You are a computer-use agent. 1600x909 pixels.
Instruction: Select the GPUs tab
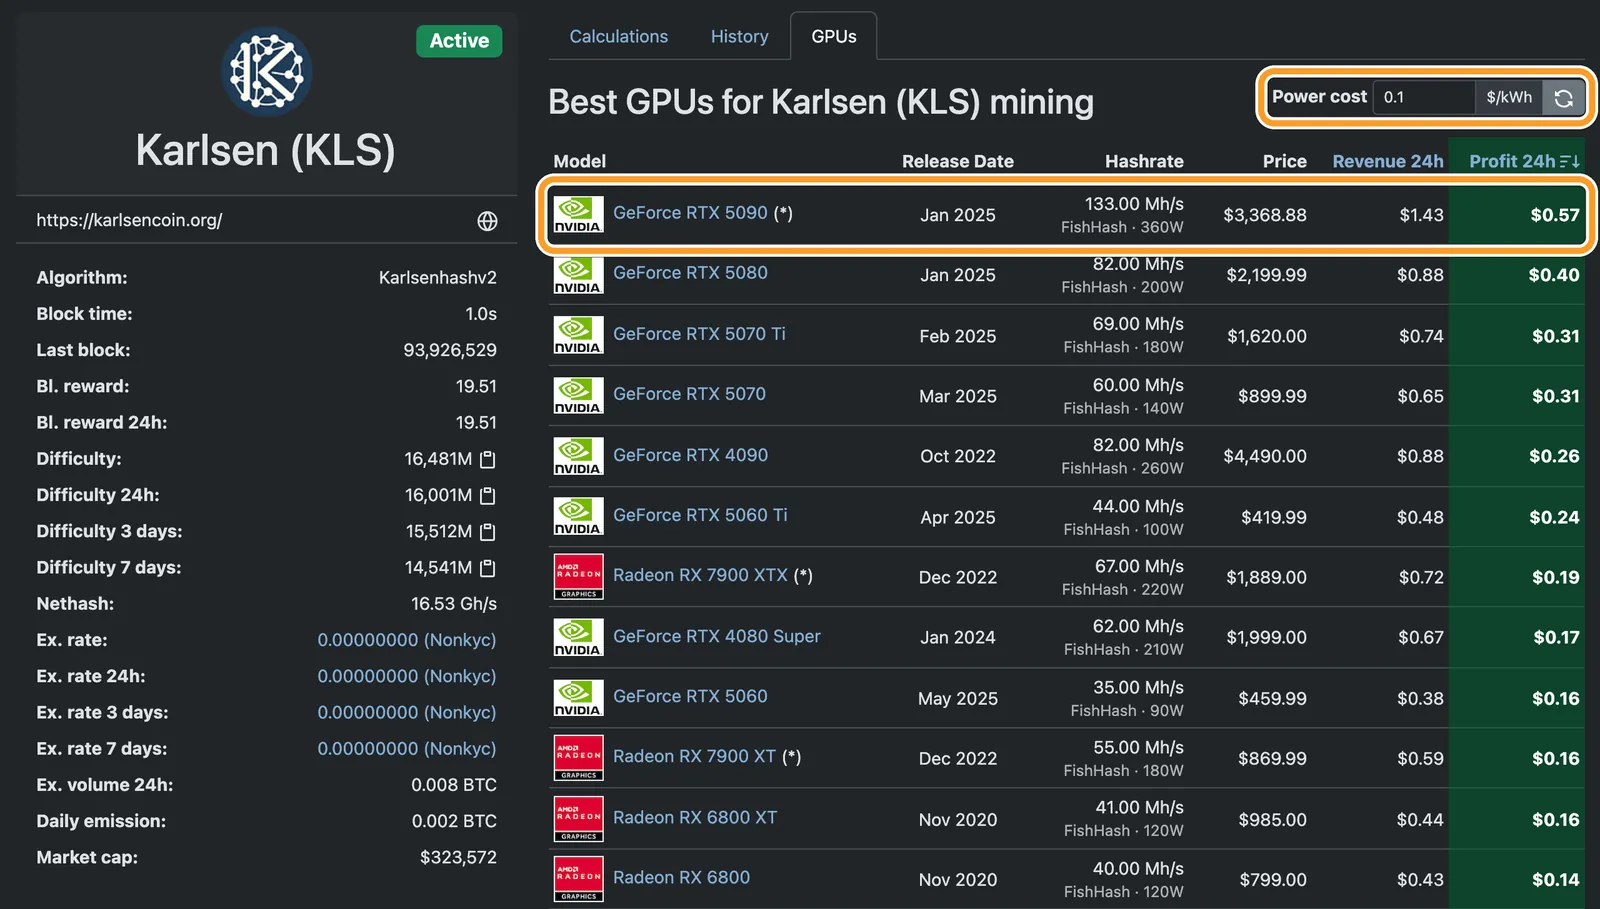[834, 36]
